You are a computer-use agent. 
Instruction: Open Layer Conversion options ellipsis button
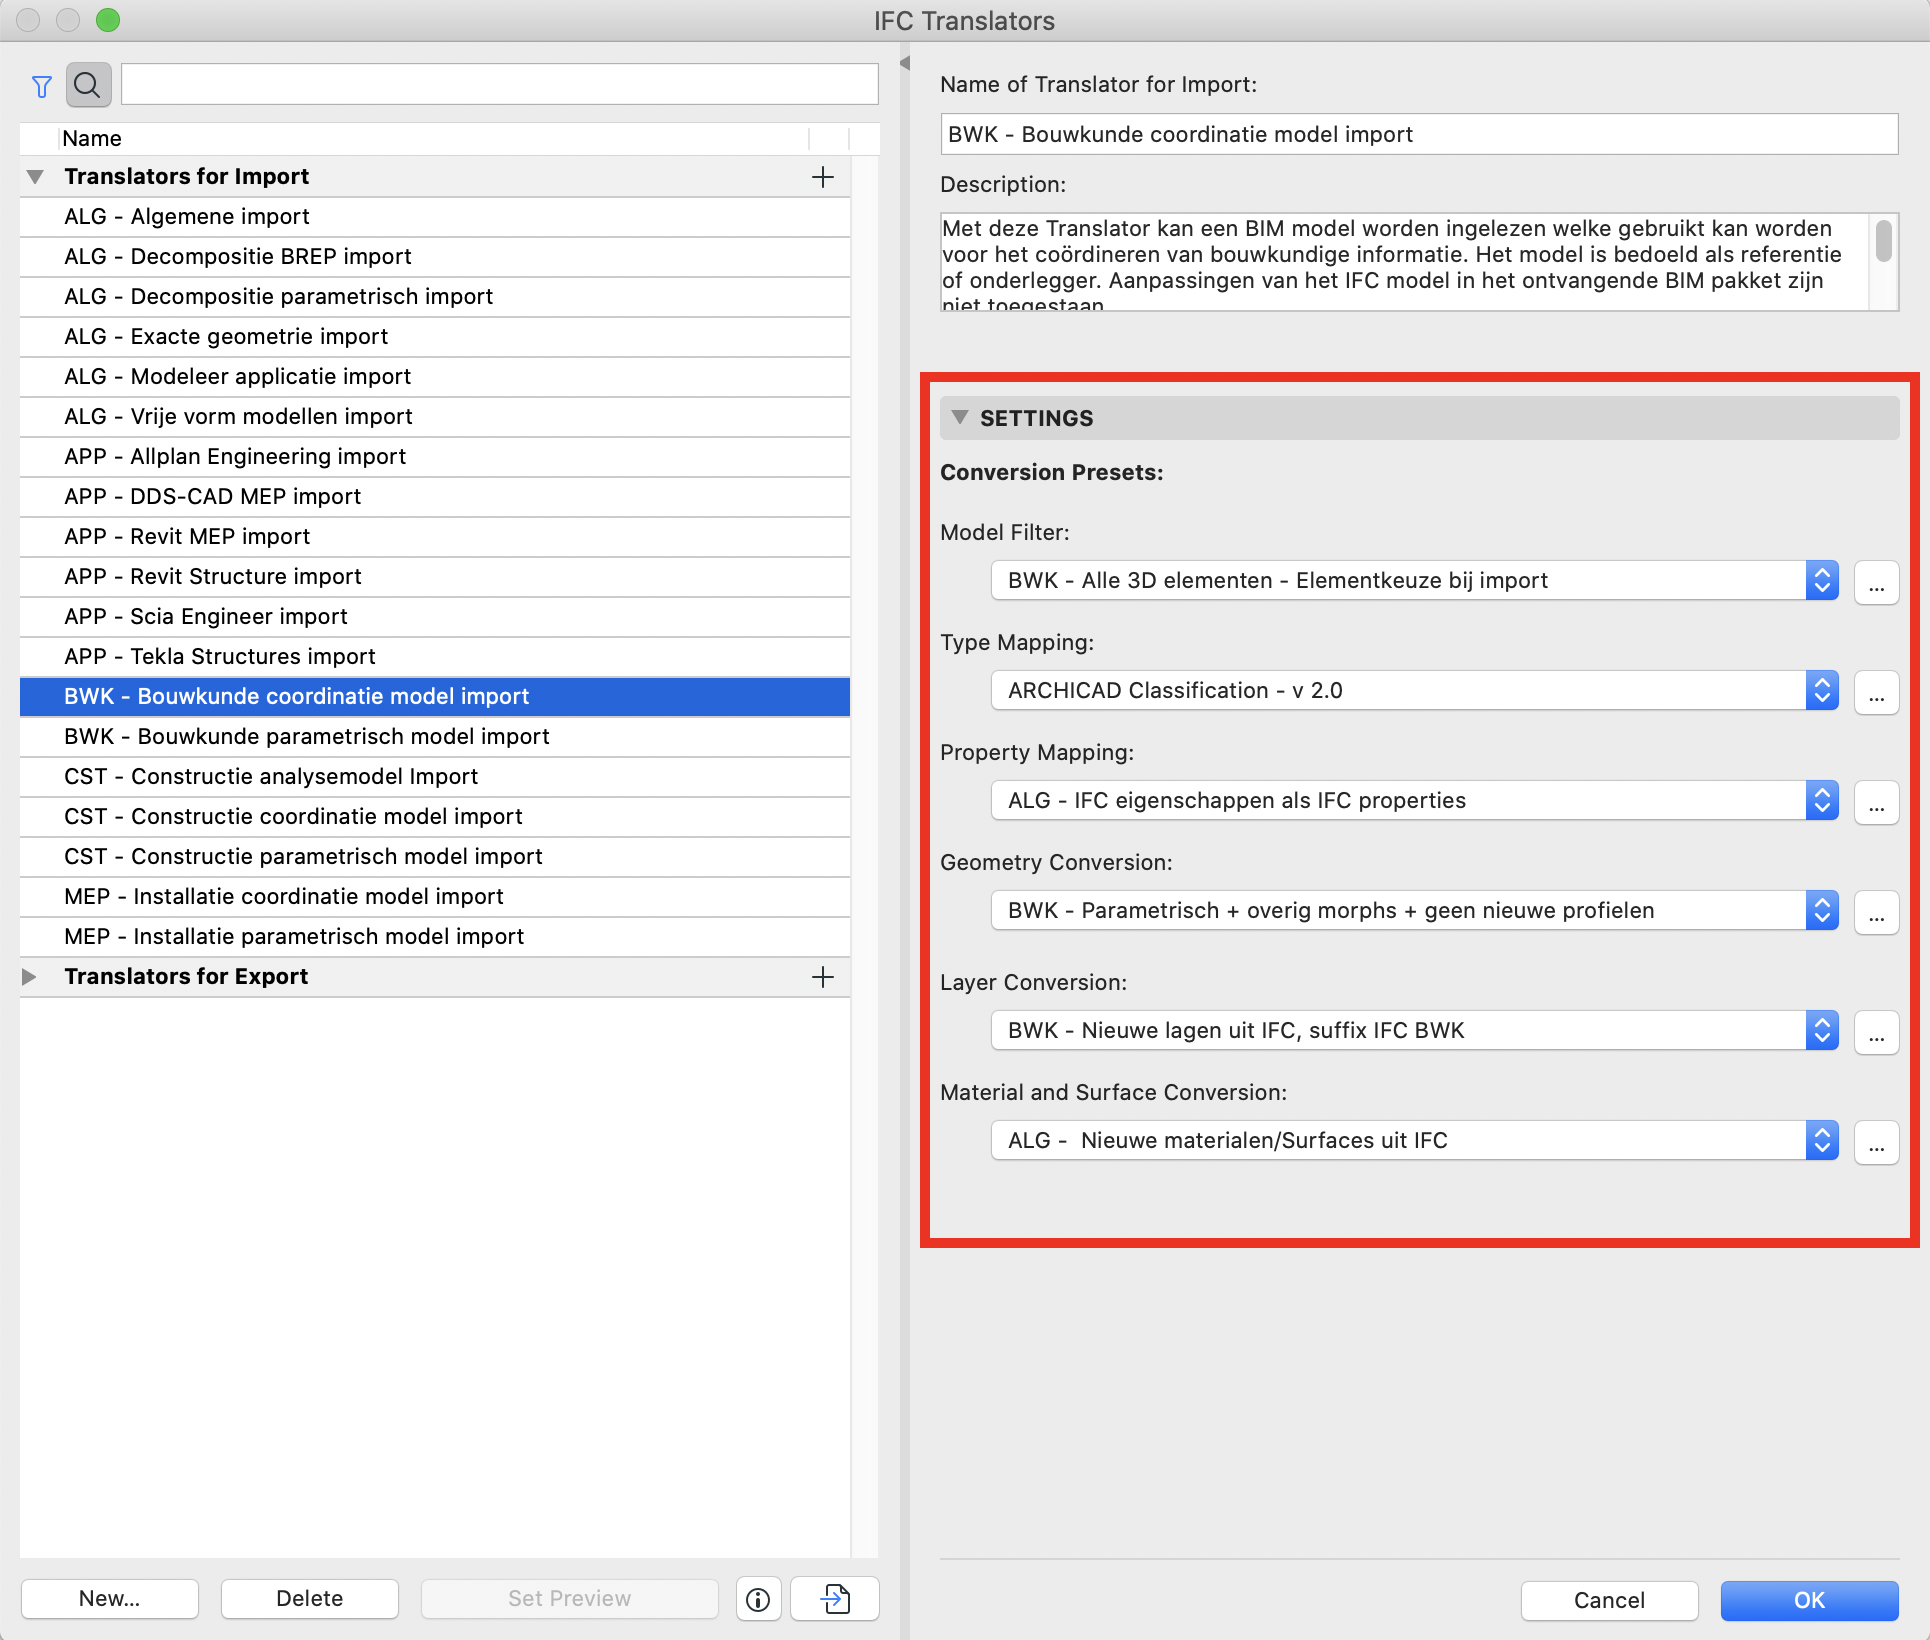[1876, 1031]
